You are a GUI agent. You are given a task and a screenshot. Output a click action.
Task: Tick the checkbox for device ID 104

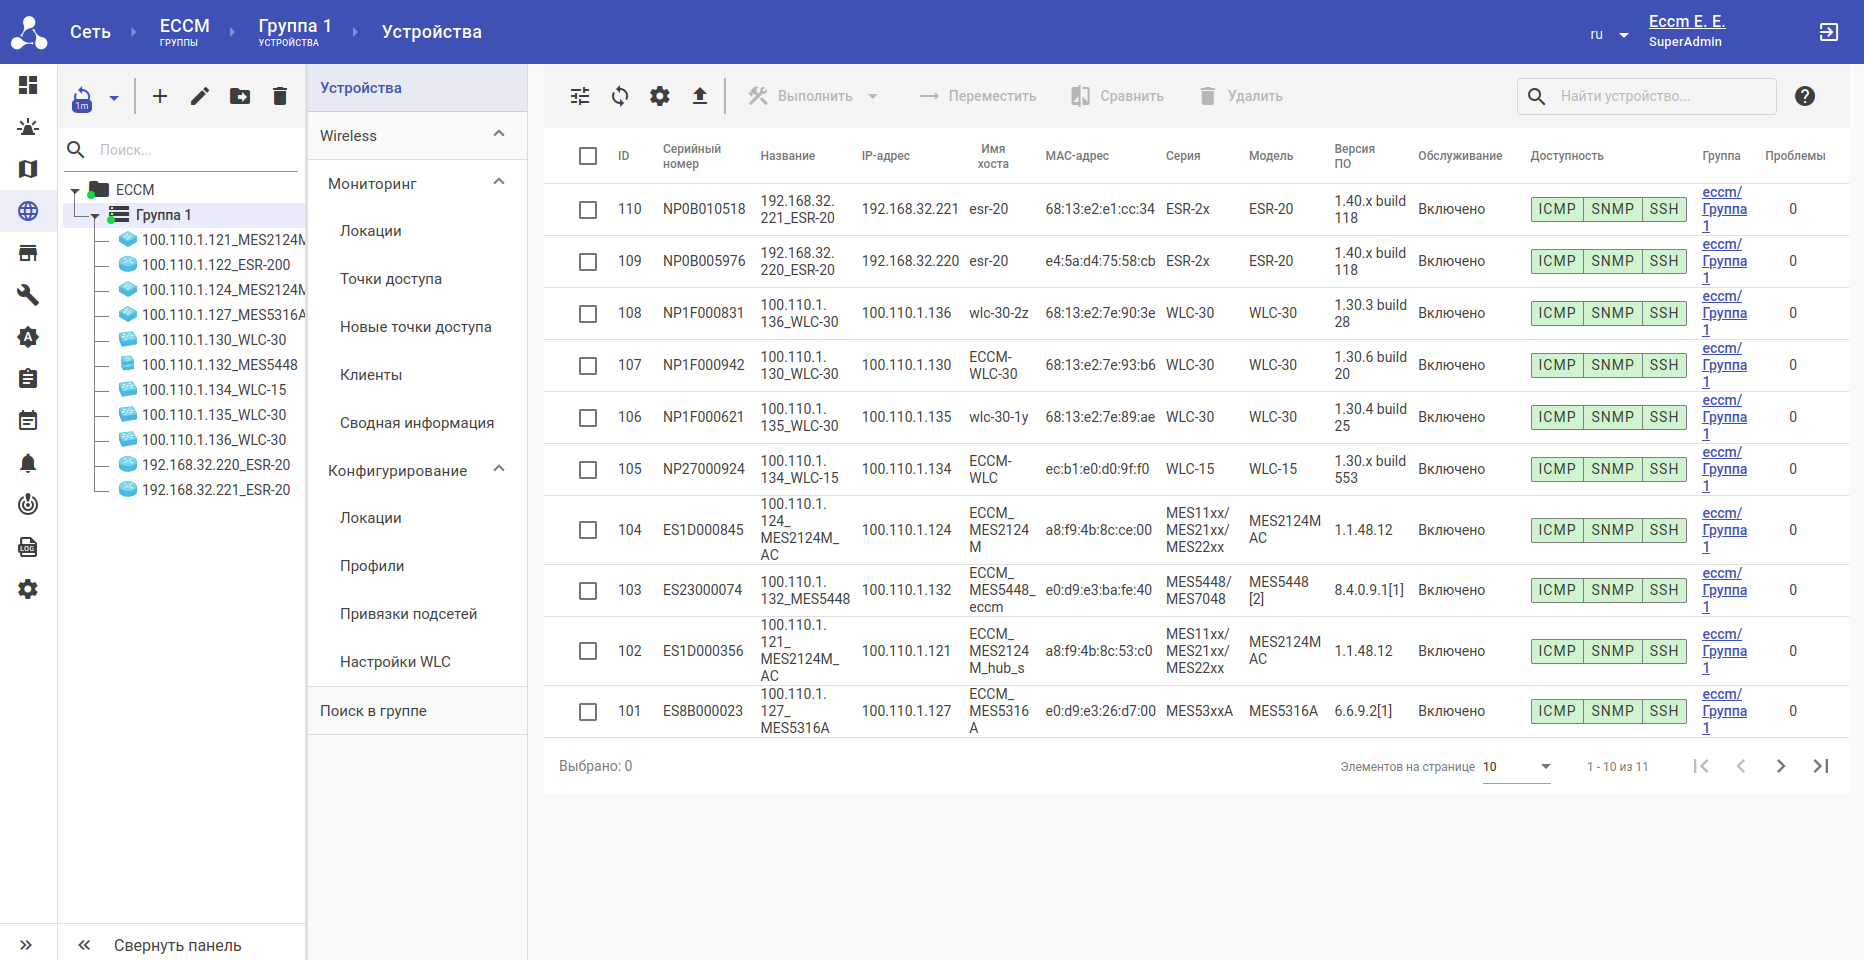click(588, 530)
